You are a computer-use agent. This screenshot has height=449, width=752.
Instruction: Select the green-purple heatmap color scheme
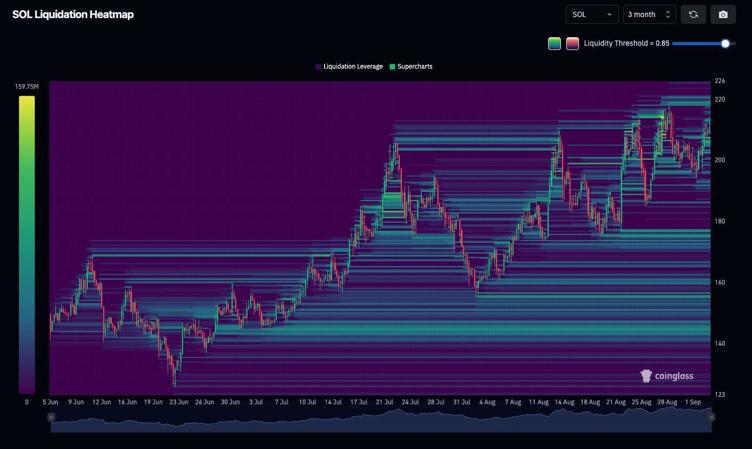pyautogui.click(x=554, y=43)
